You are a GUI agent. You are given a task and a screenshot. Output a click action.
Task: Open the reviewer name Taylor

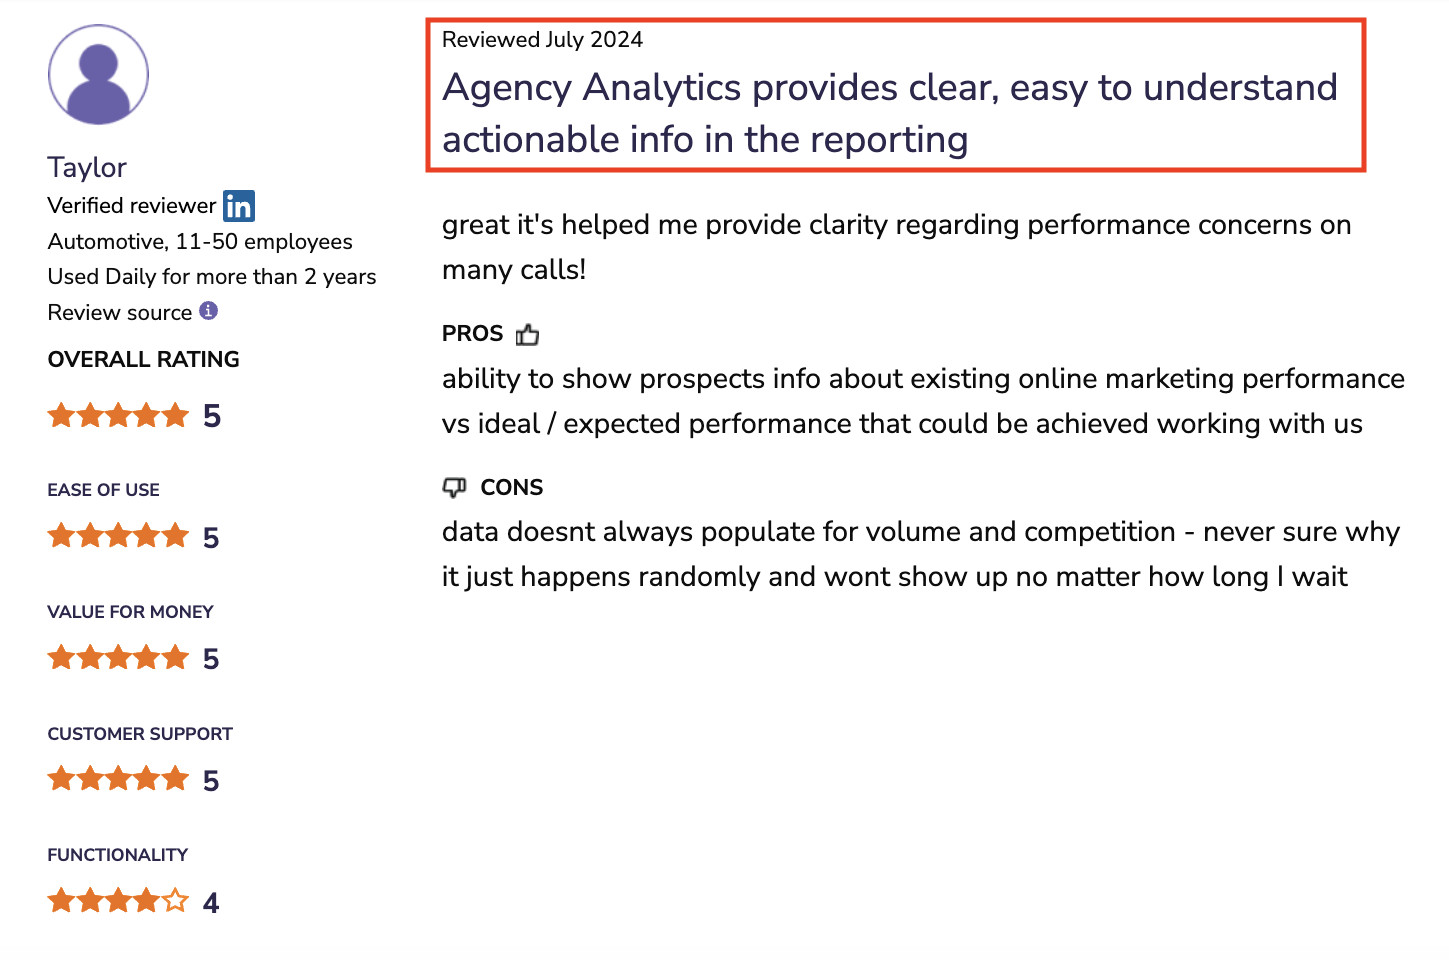click(86, 167)
